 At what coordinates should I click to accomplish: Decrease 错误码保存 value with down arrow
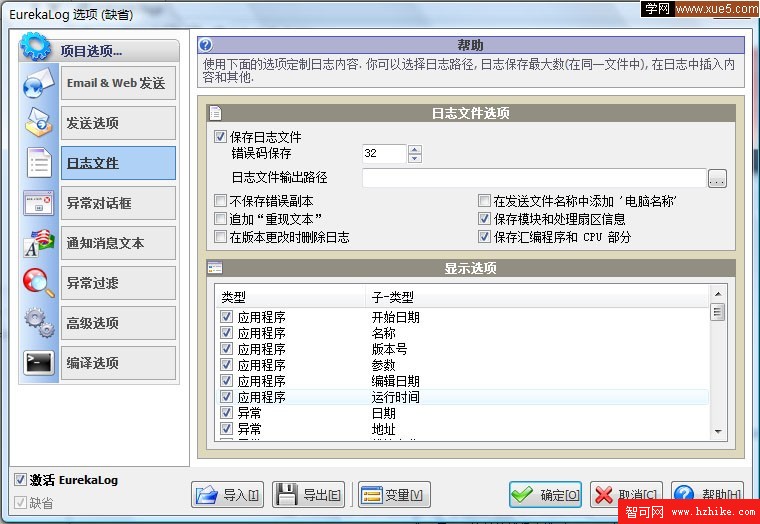coord(415,158)
